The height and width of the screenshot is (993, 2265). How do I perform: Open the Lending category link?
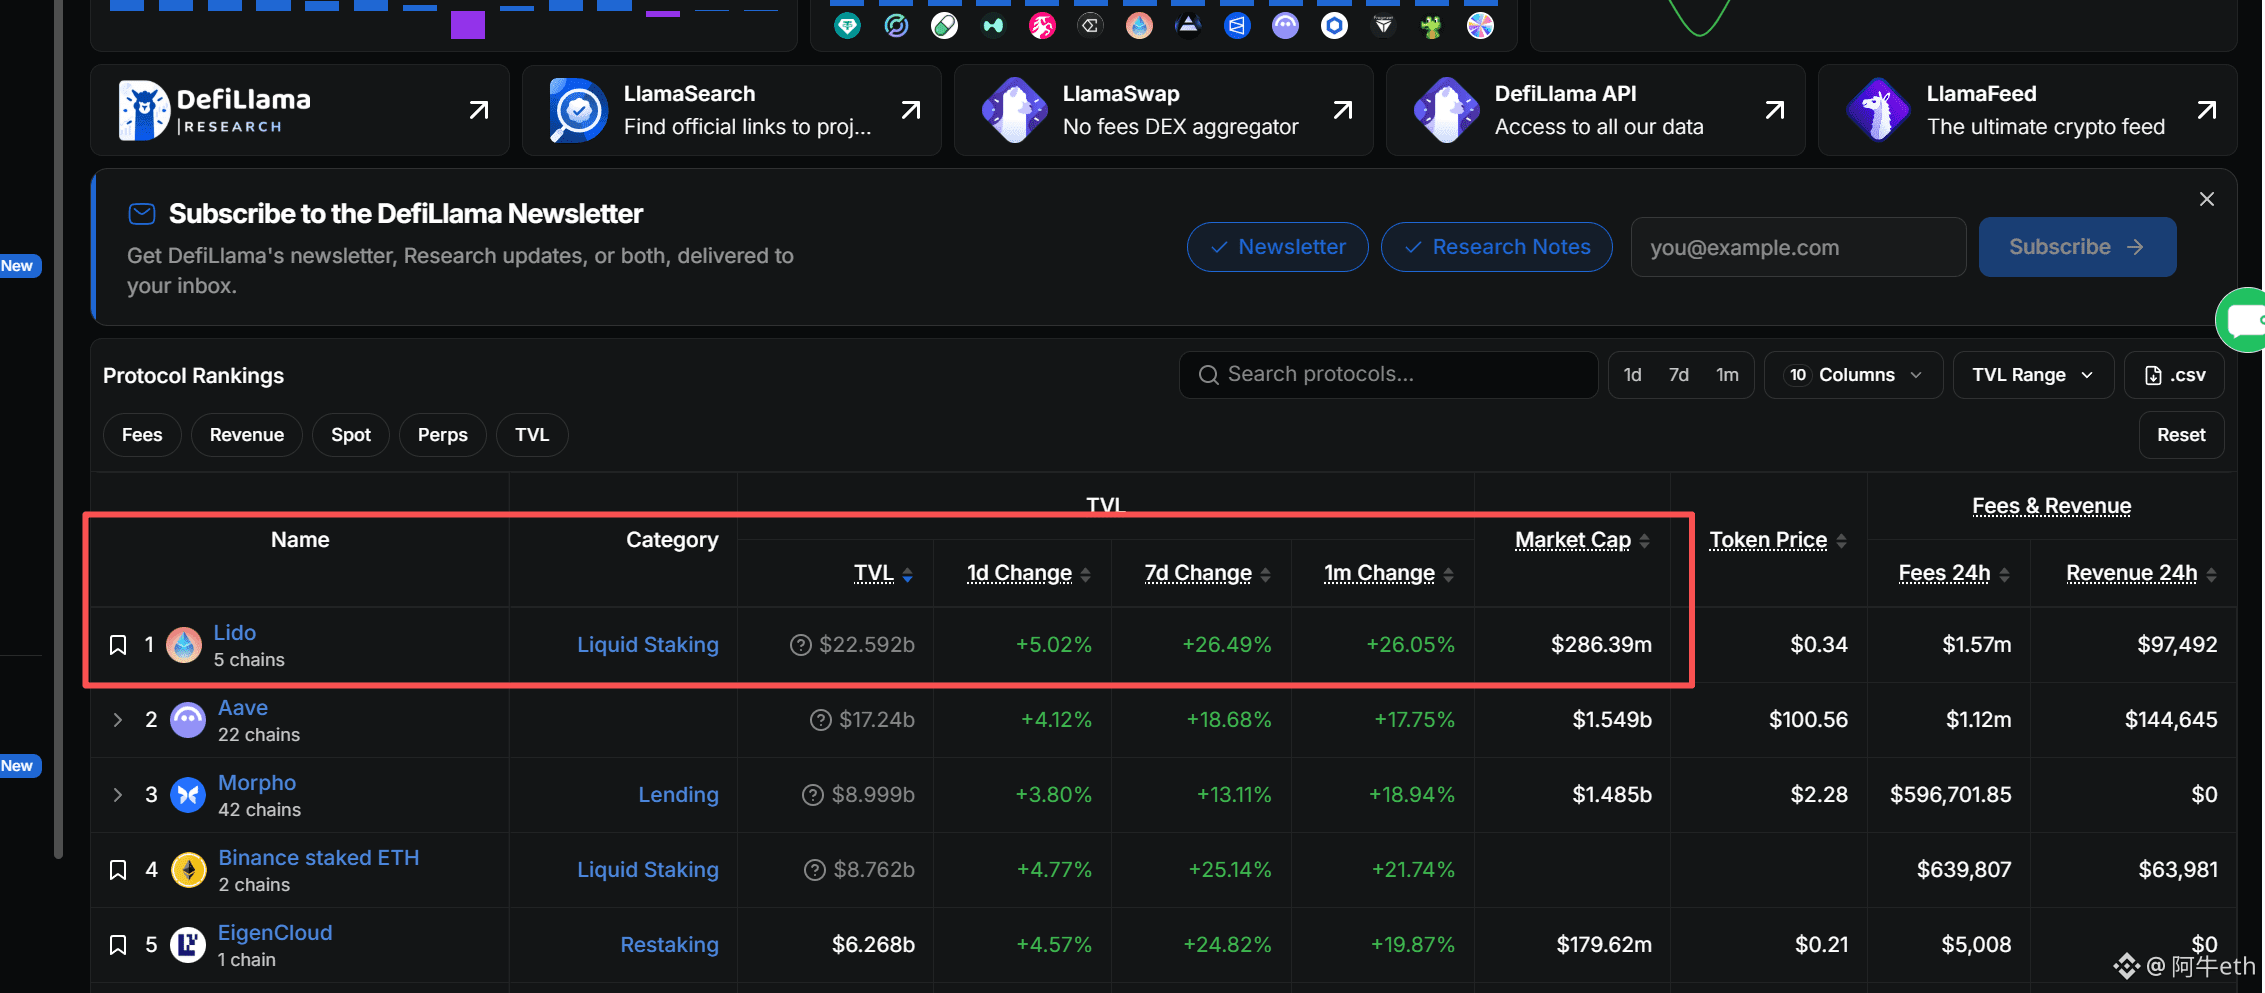(x=679, y=795)
